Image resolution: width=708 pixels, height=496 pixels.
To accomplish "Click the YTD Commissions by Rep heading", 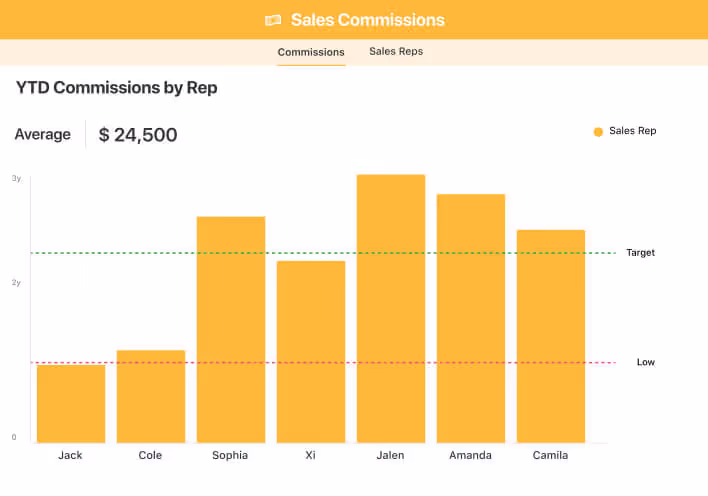I will pyautogui.click(x=116, y=88).
